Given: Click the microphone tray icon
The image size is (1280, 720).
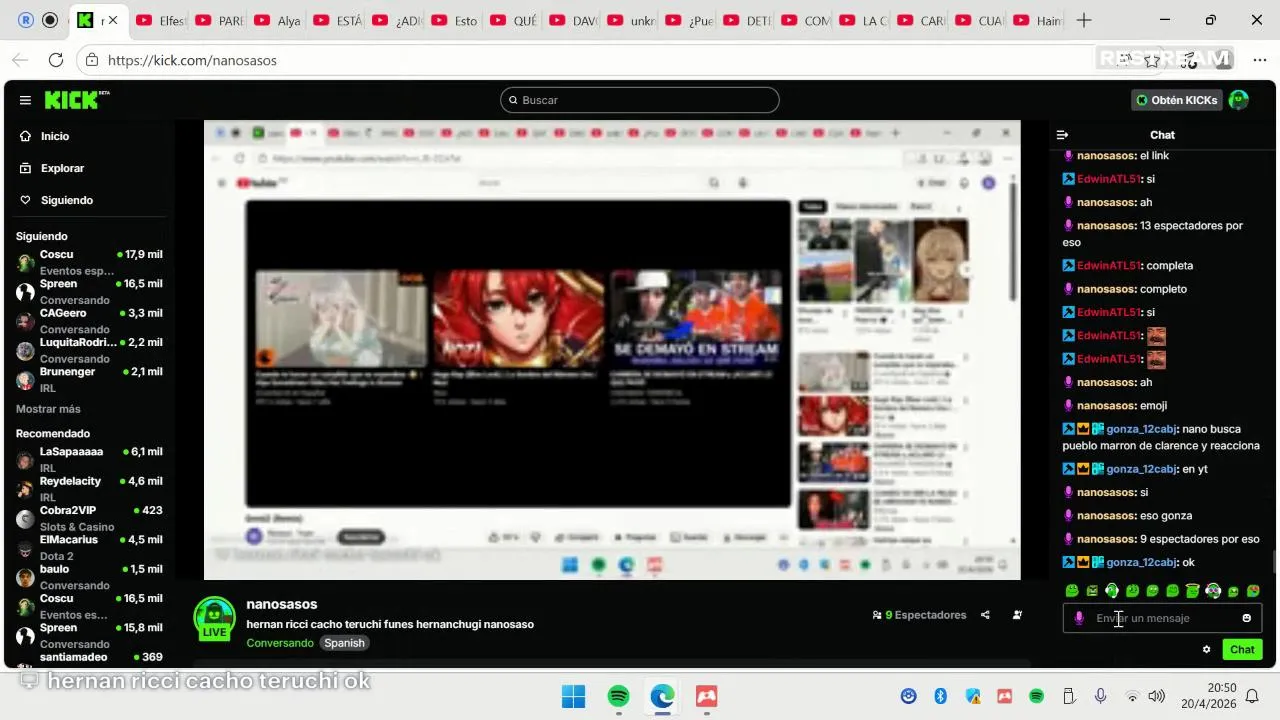Looking at the screenshot, I should (1100, 696).
